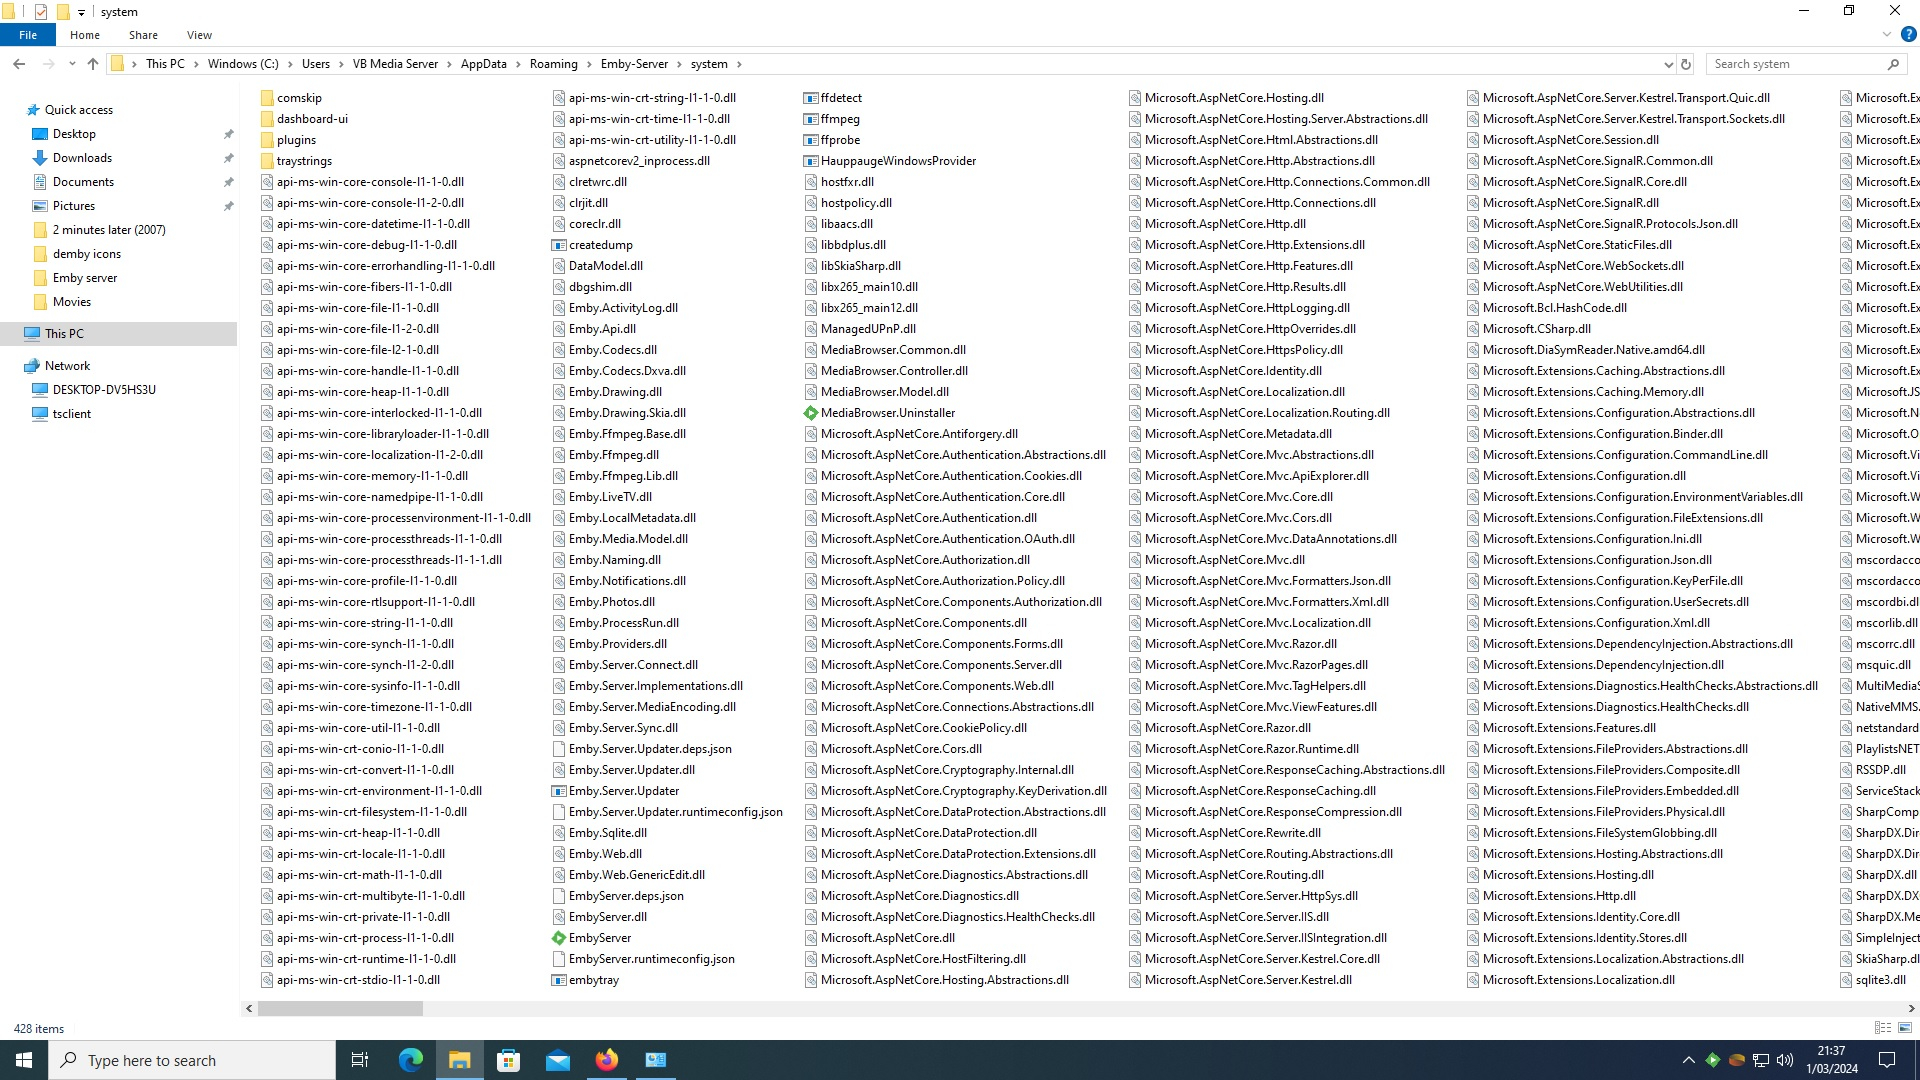Switch to details view button

point(1882,1028)
